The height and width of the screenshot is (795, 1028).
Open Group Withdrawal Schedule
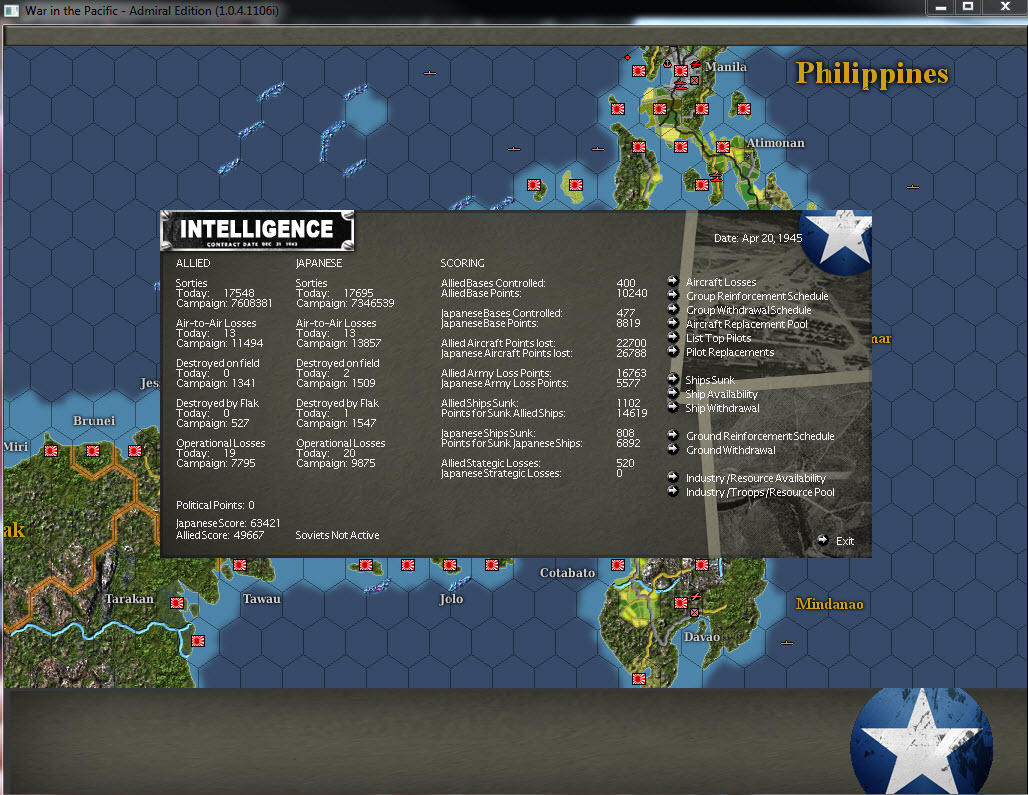(x=749, y=311)
